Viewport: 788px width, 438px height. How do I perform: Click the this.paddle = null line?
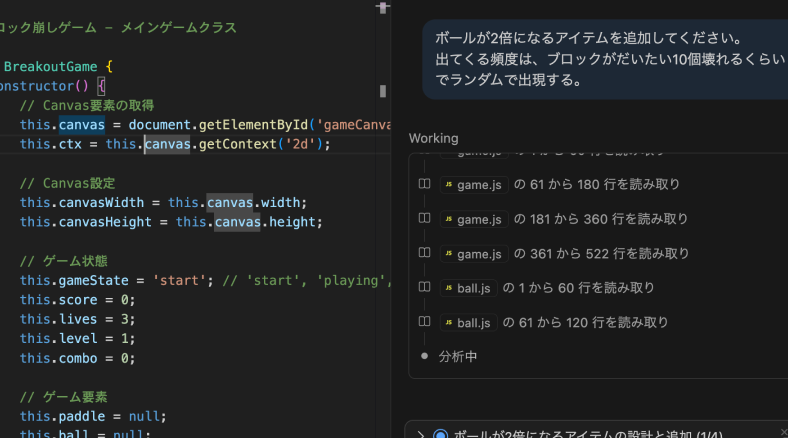[93, 416]
